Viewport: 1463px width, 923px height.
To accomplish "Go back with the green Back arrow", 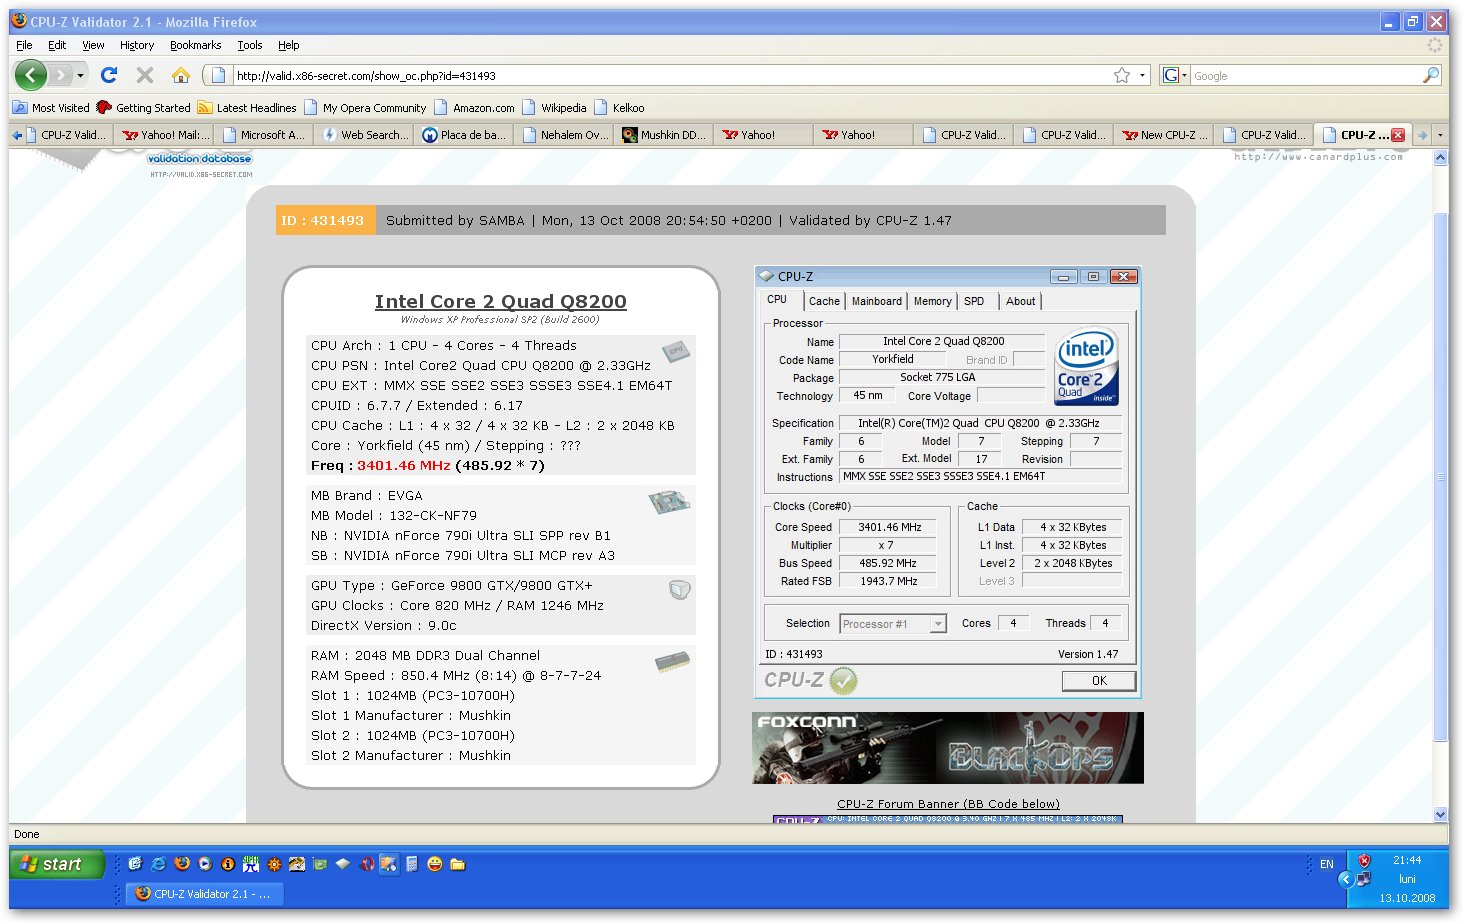I will point(31,75).
